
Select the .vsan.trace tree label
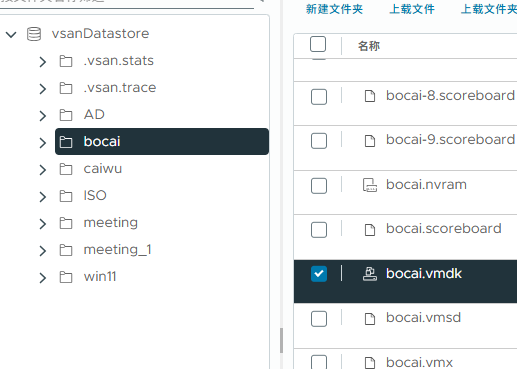coord(120,88)
